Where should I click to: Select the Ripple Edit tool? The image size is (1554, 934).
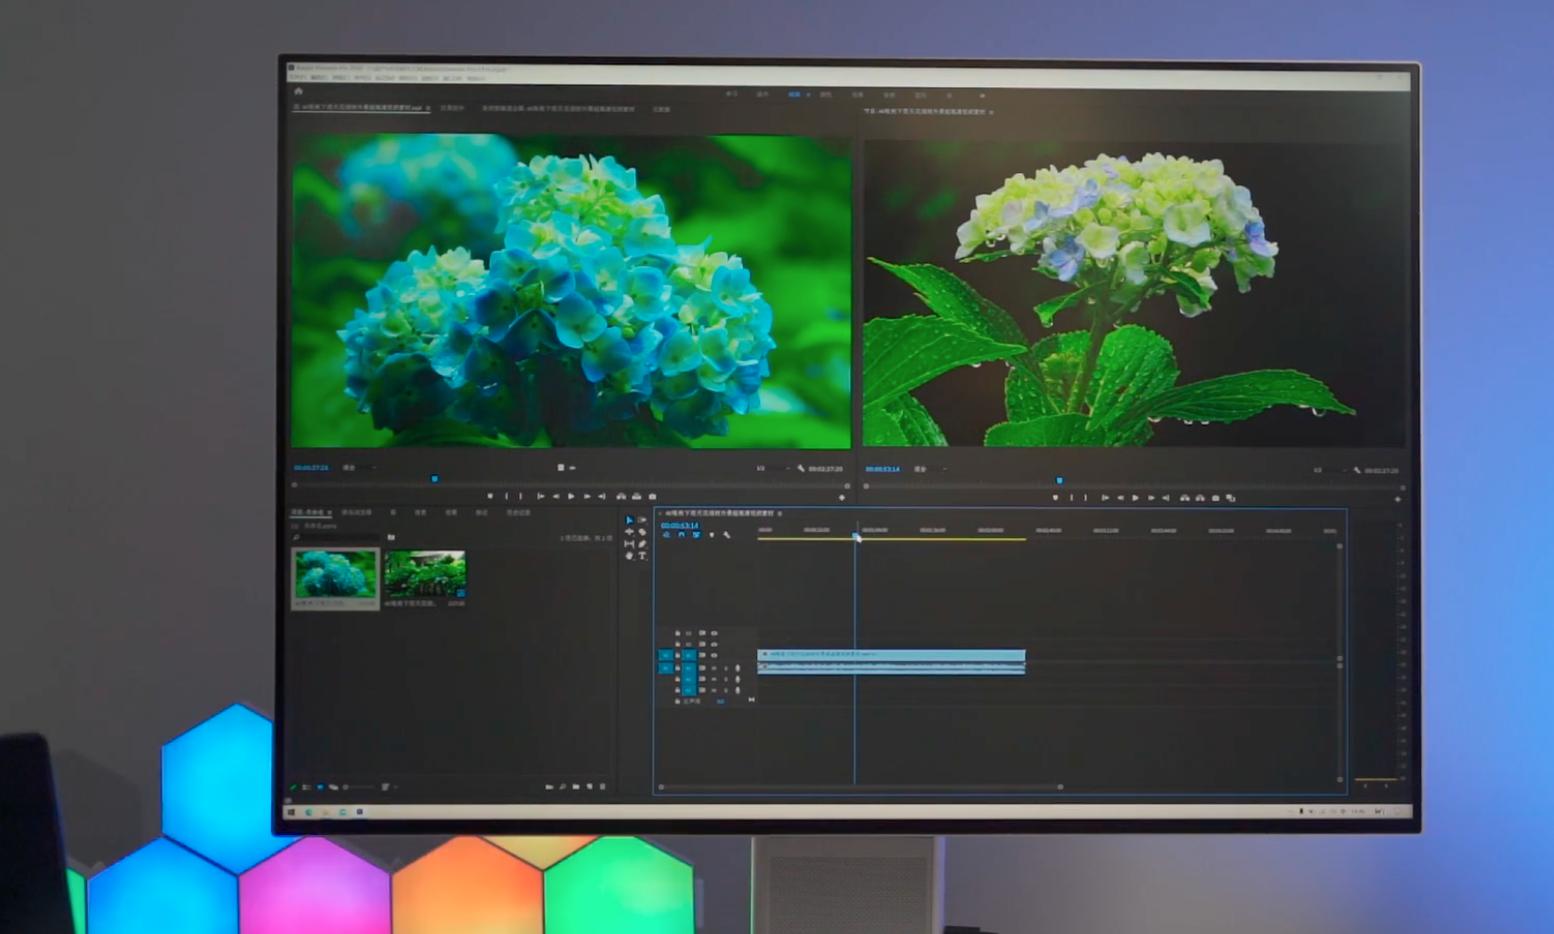pyautogui.click(x=629, y=532)
